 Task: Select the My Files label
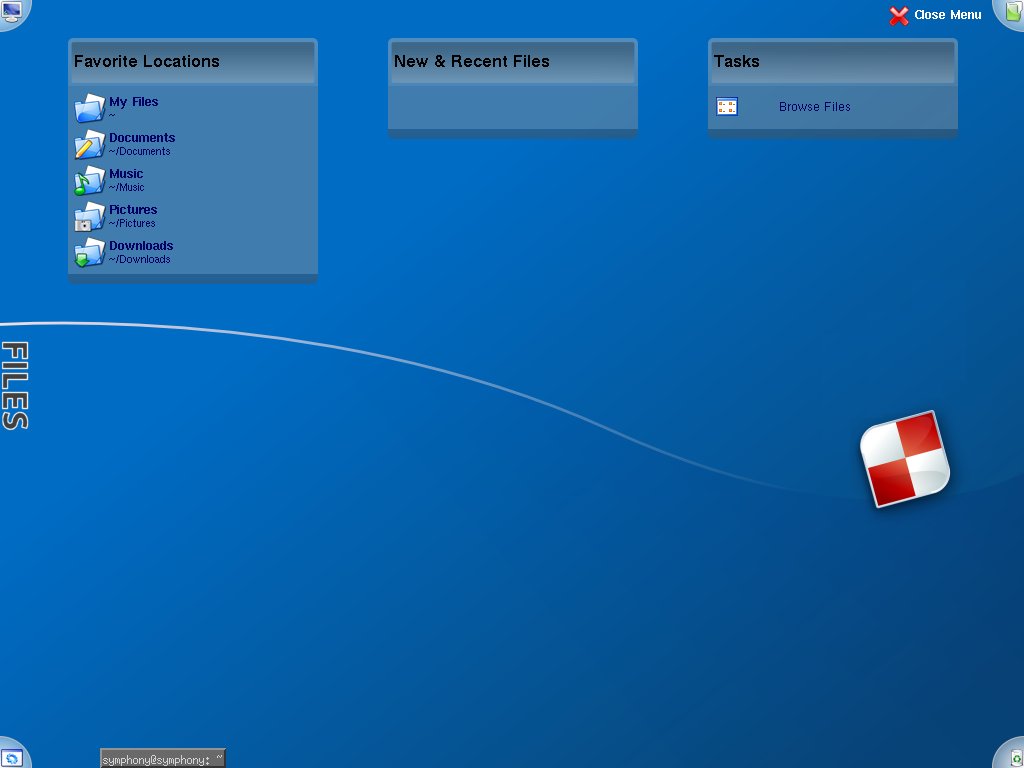tap(133, 102)
